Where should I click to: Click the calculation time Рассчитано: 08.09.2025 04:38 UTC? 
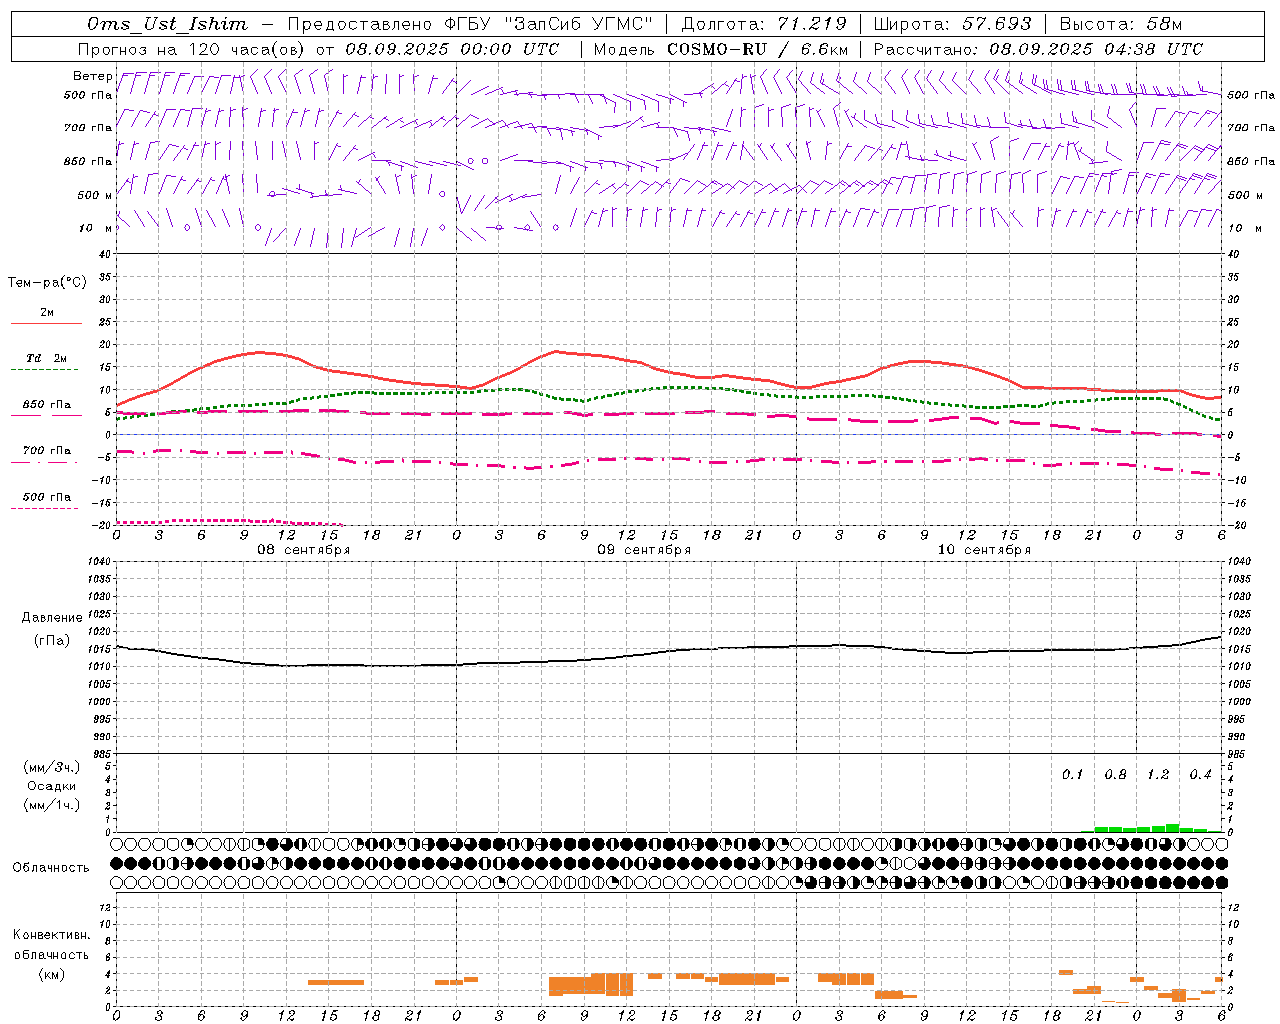[x=1038, y=49]
